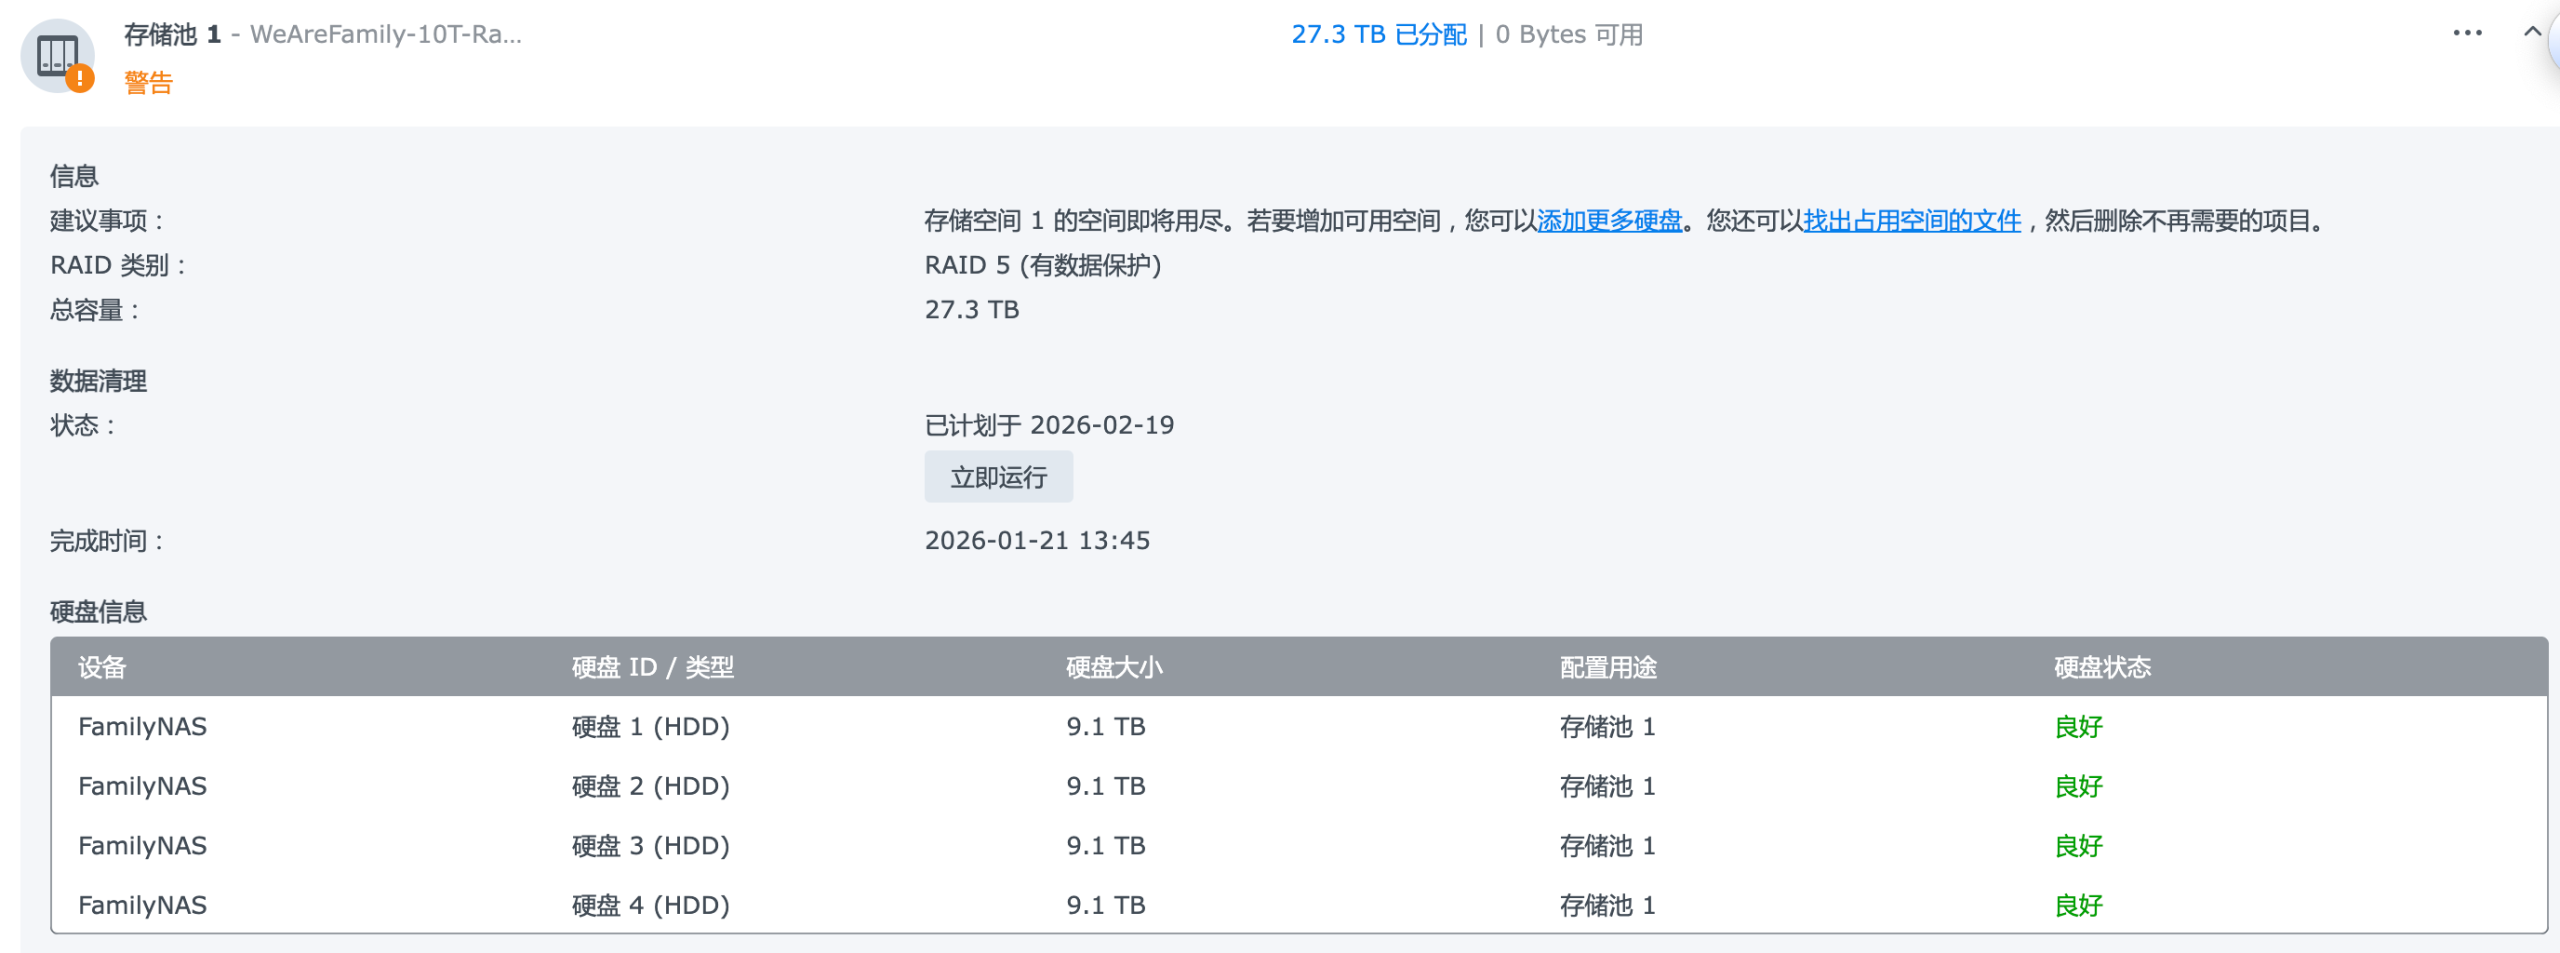Select the 硬盘 1 (HDD) row
The height and width of the screenshot is (953, 2560).
click(650, 727)
